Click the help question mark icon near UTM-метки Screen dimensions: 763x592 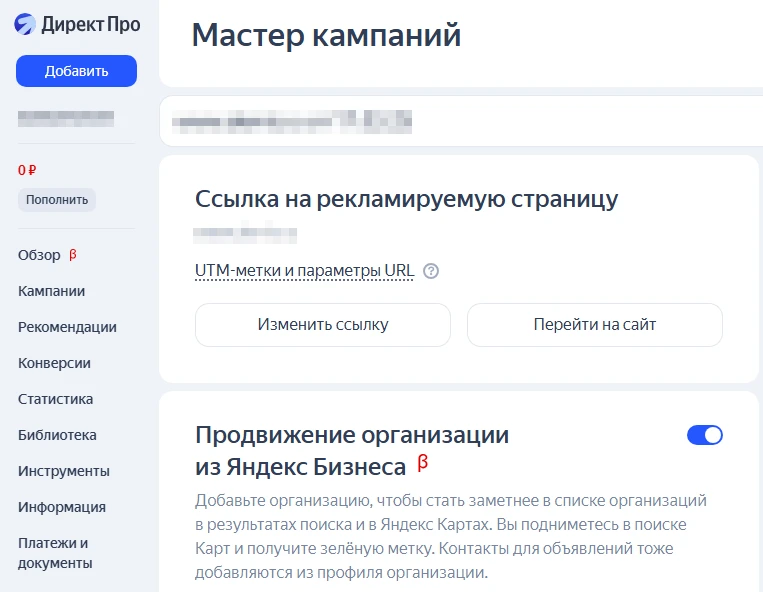click(x=431, y=271)
